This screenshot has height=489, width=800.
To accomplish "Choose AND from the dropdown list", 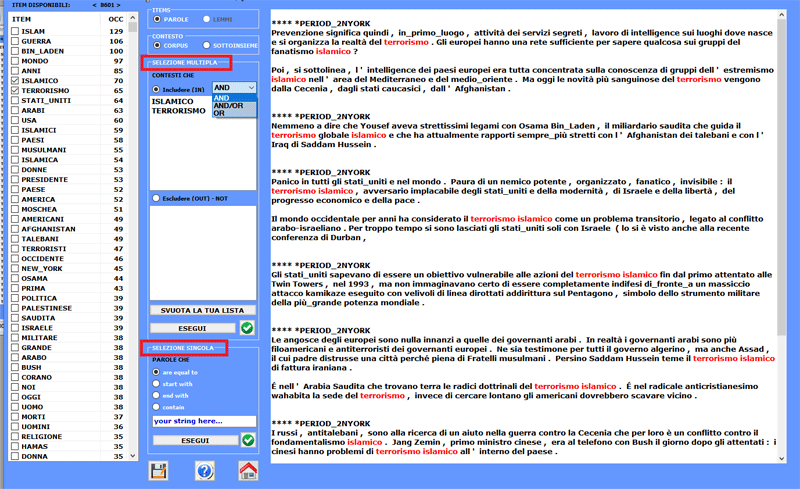I will [234, 97].
